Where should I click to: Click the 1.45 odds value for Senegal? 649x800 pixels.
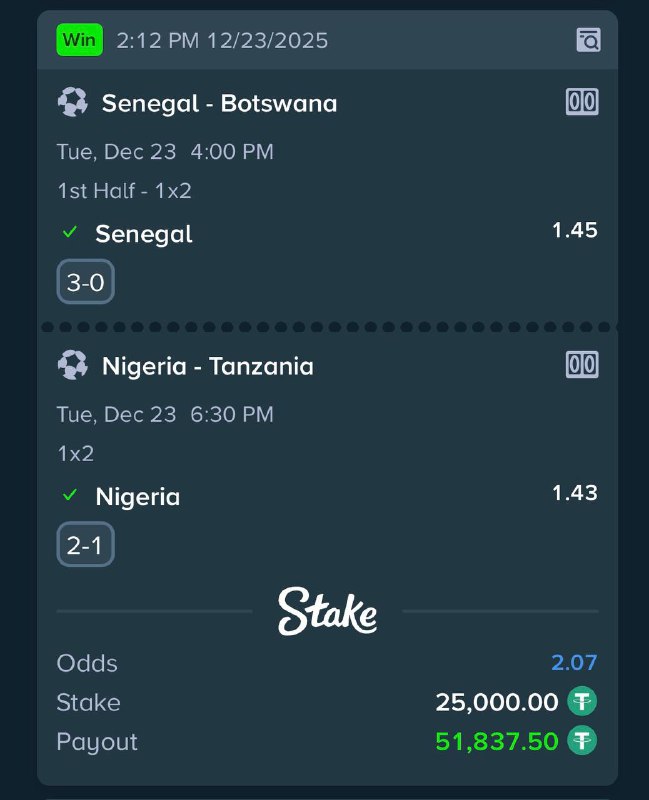[574, 230]
